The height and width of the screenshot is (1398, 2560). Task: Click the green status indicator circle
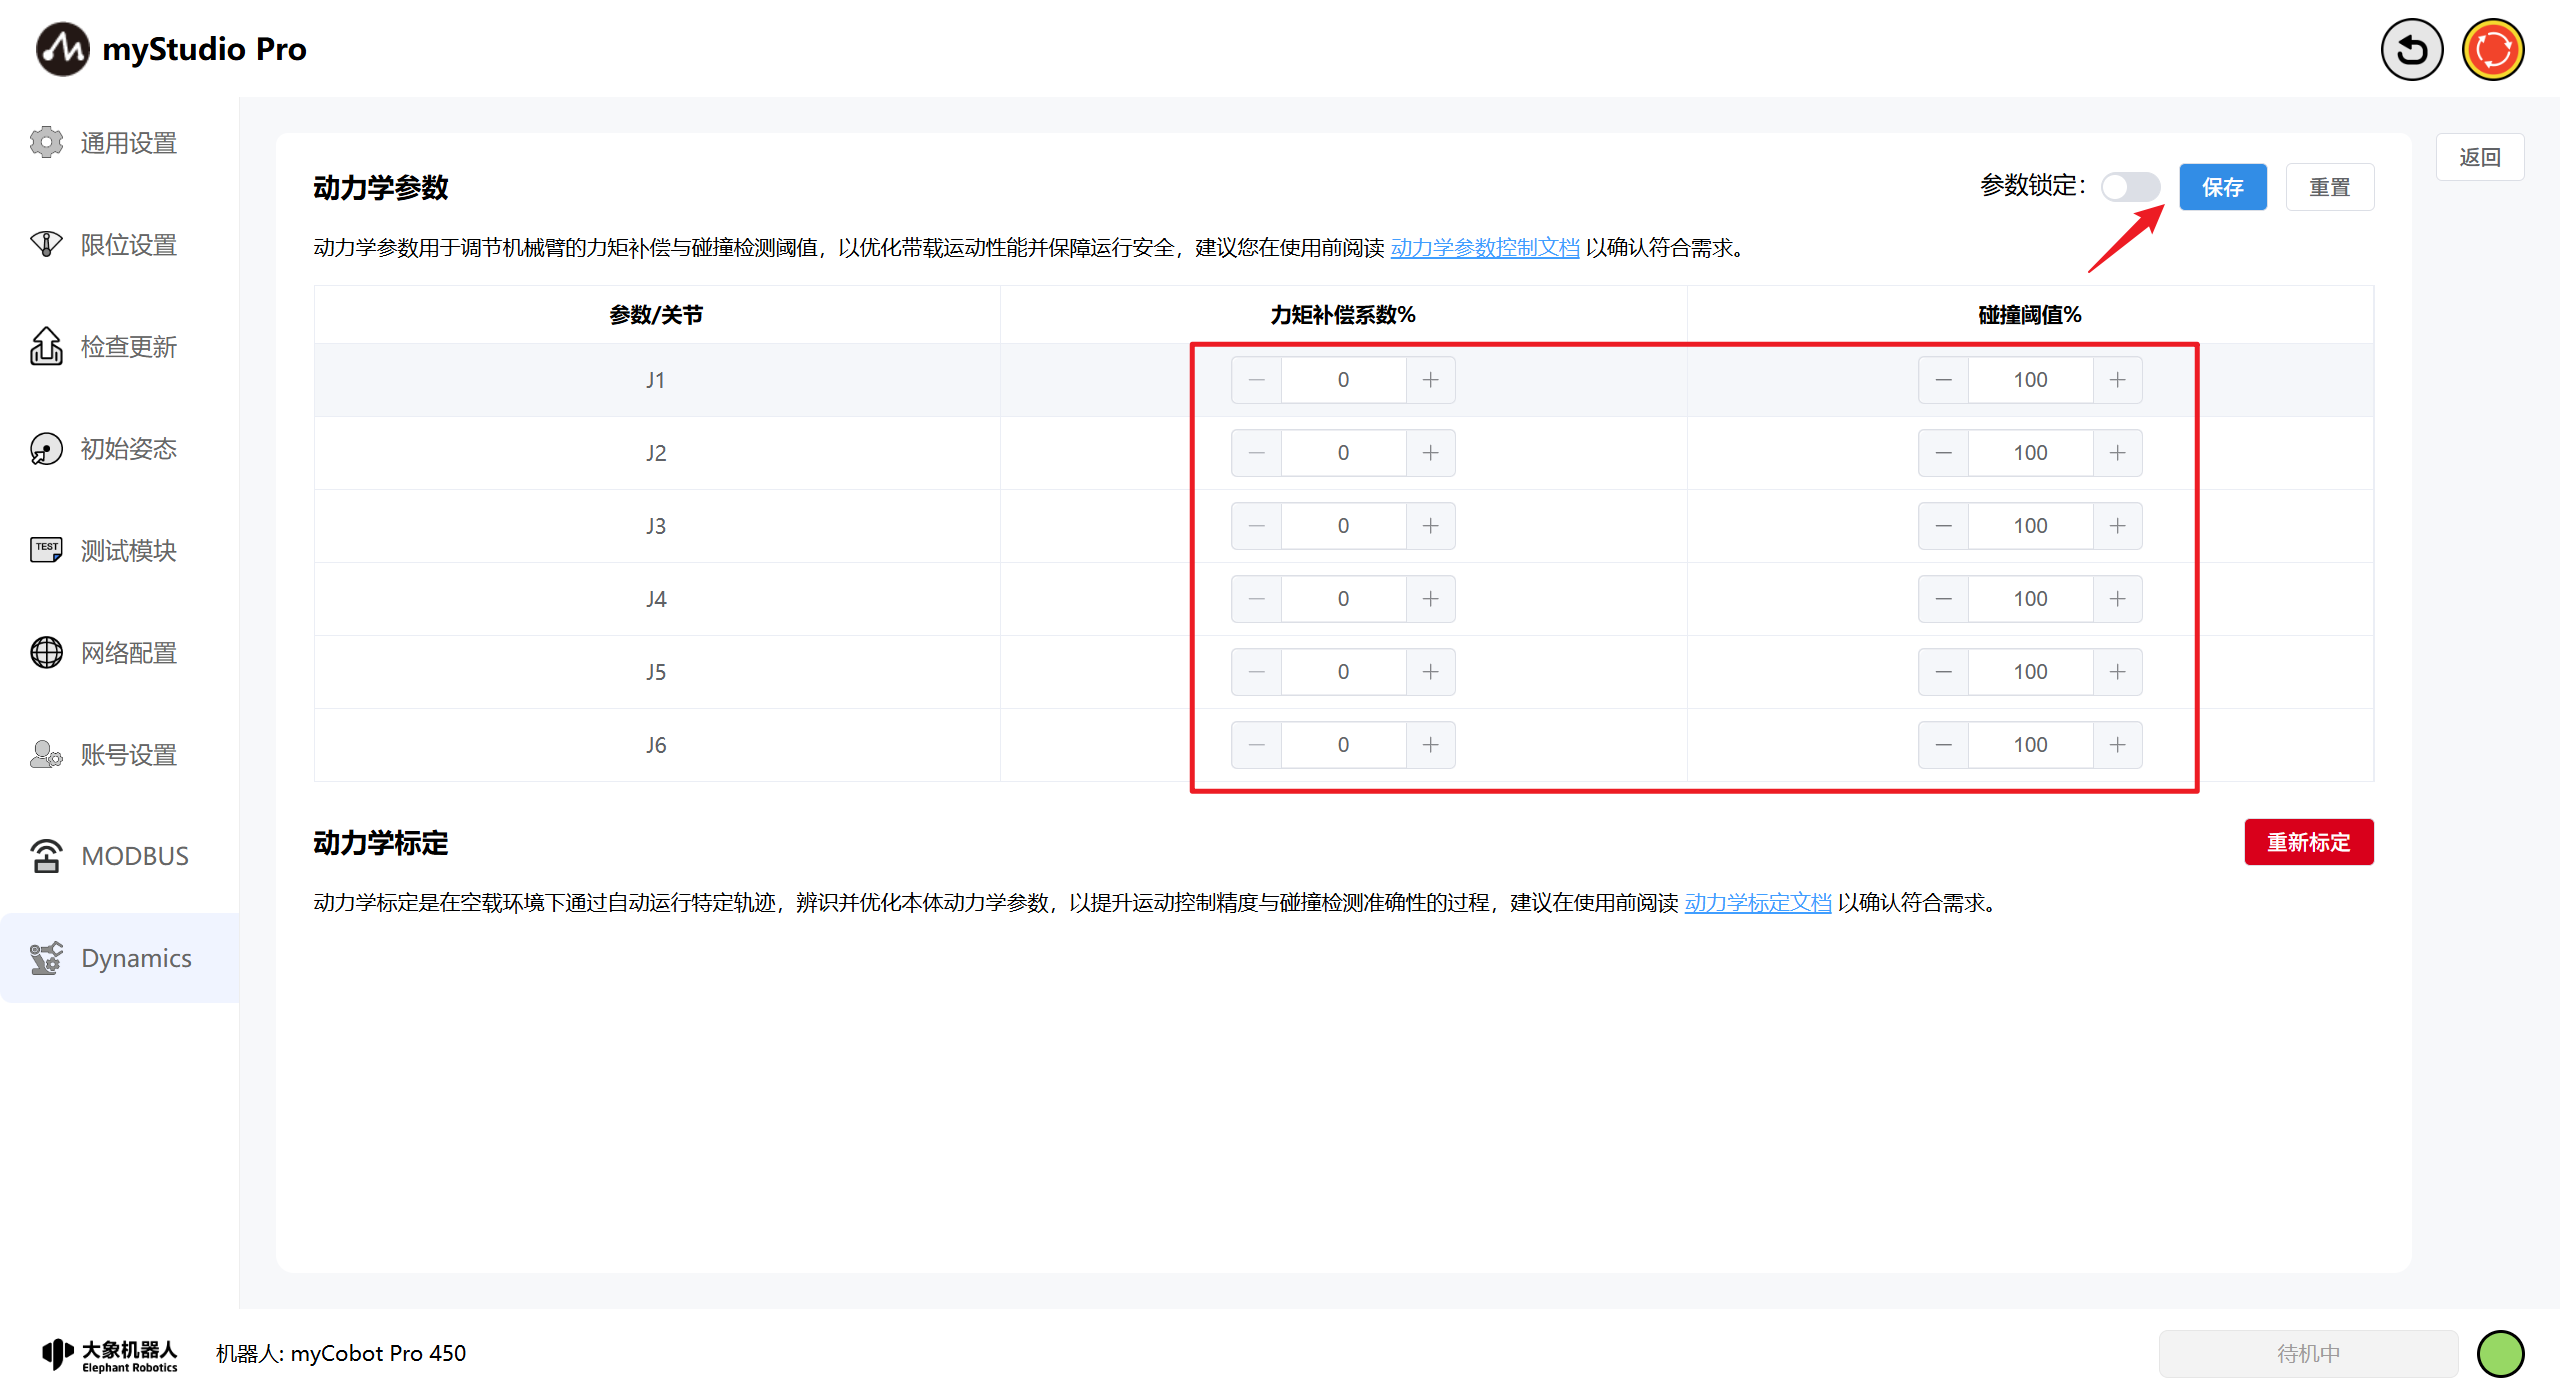[2500, 1354]
